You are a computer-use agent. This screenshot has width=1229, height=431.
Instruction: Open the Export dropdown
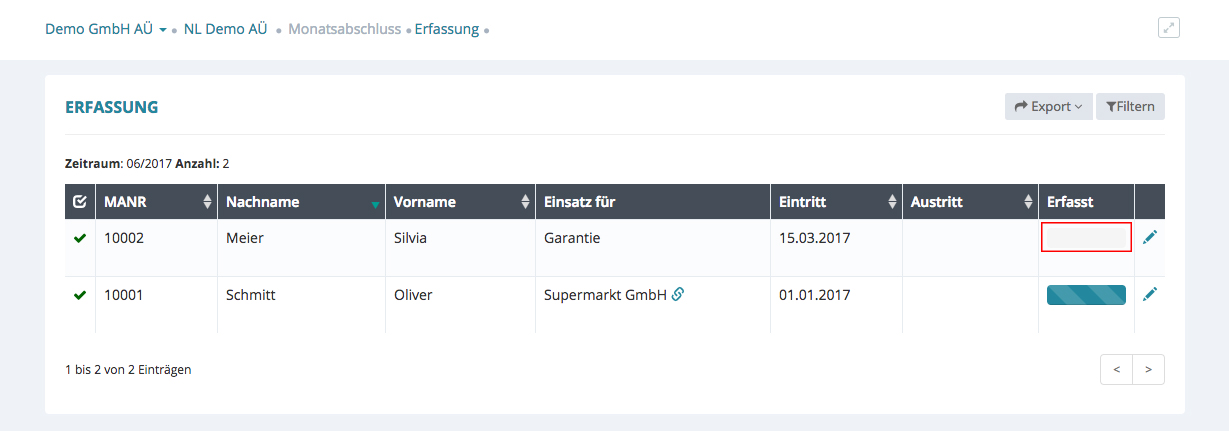coord(1048,107)
